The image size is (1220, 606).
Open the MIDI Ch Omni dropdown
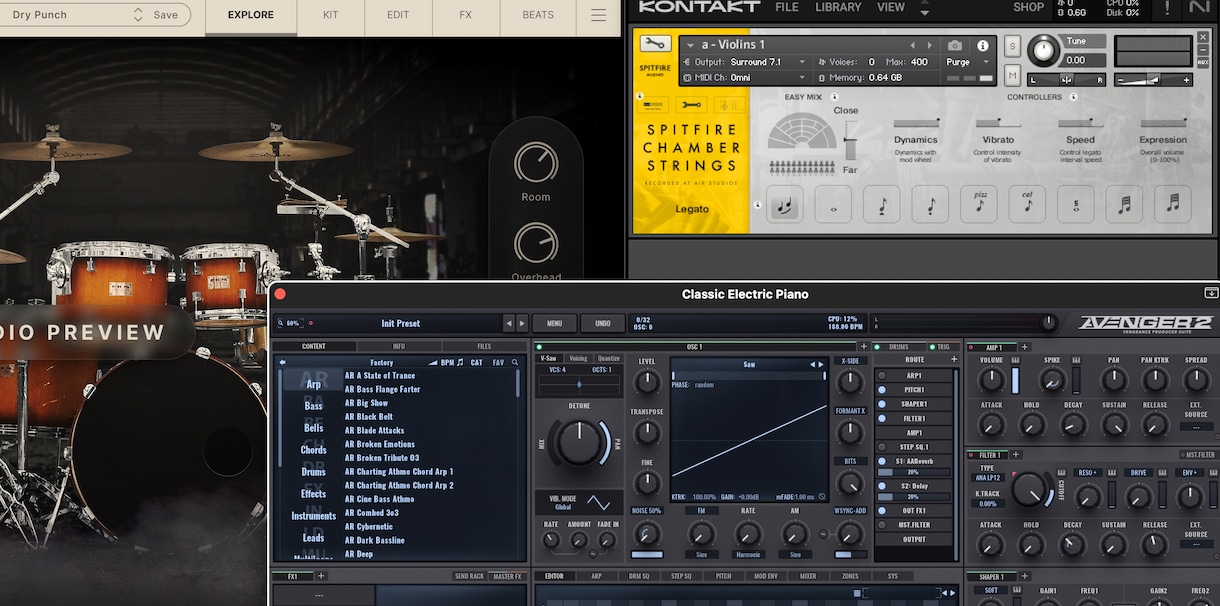click(745, 77)
